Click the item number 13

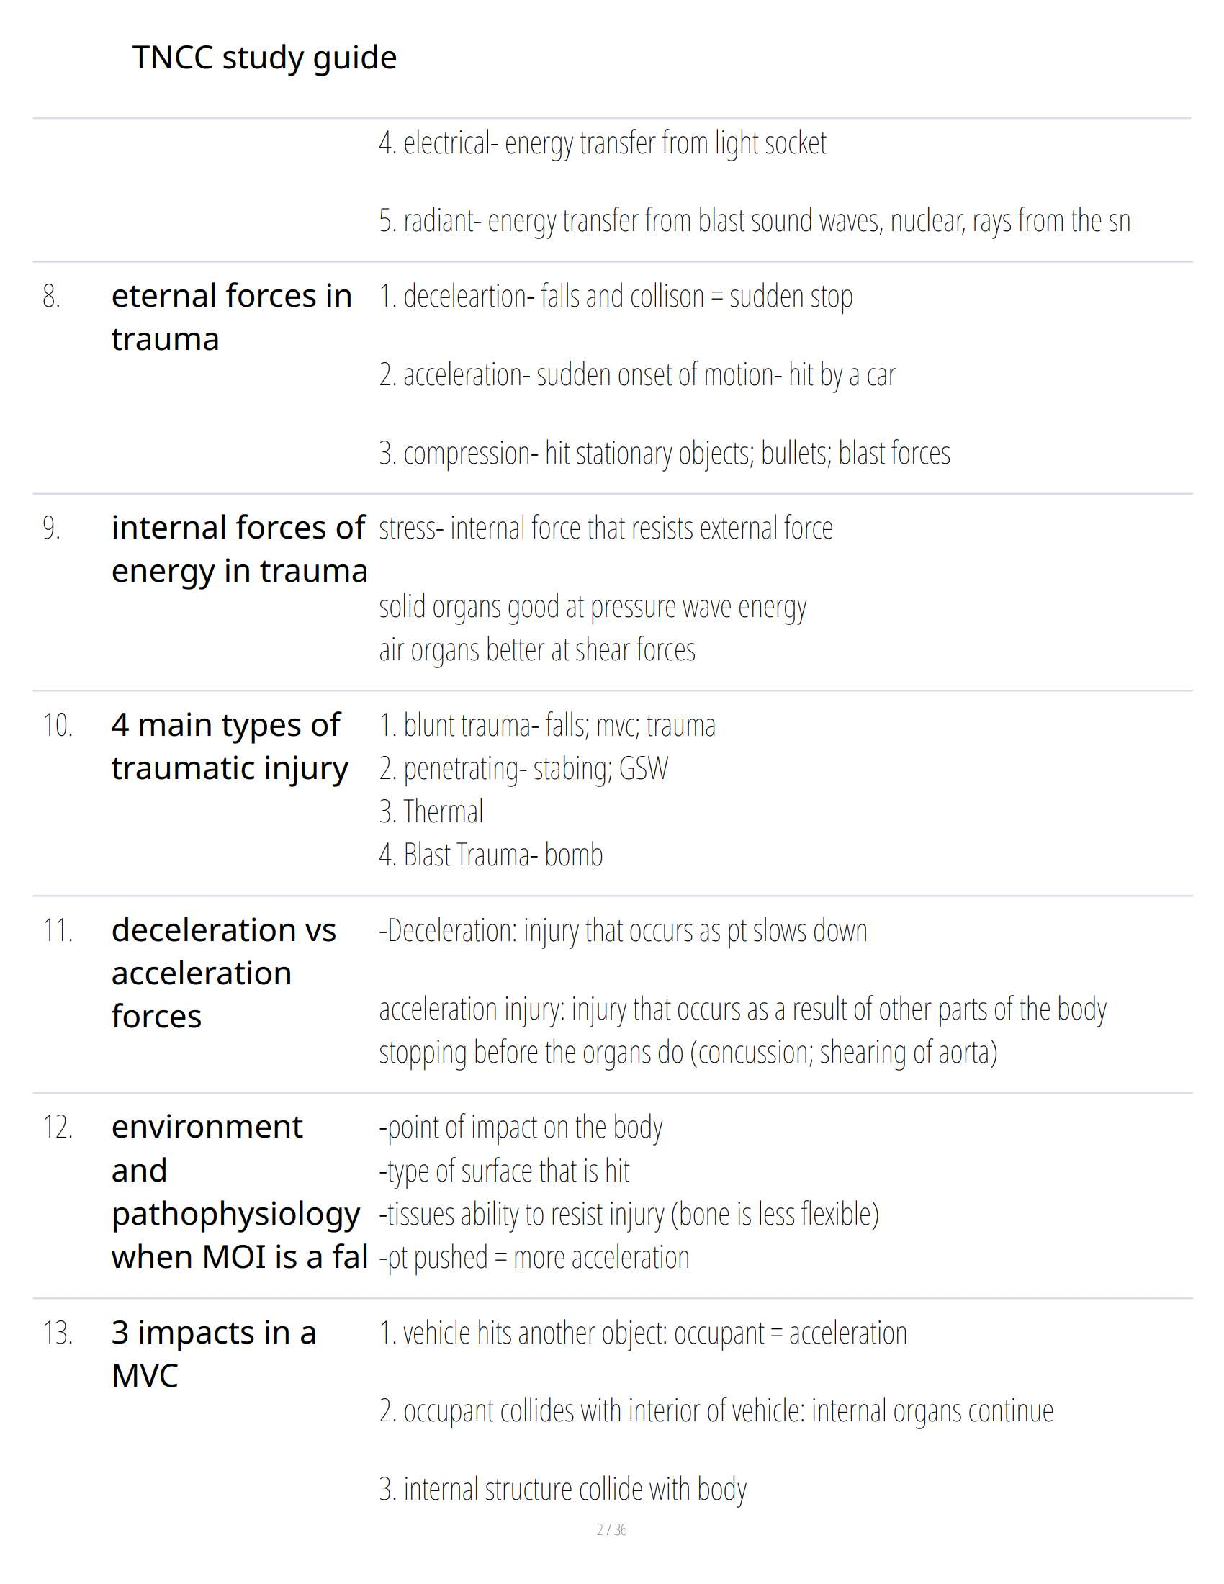[x=57, y=1334]
